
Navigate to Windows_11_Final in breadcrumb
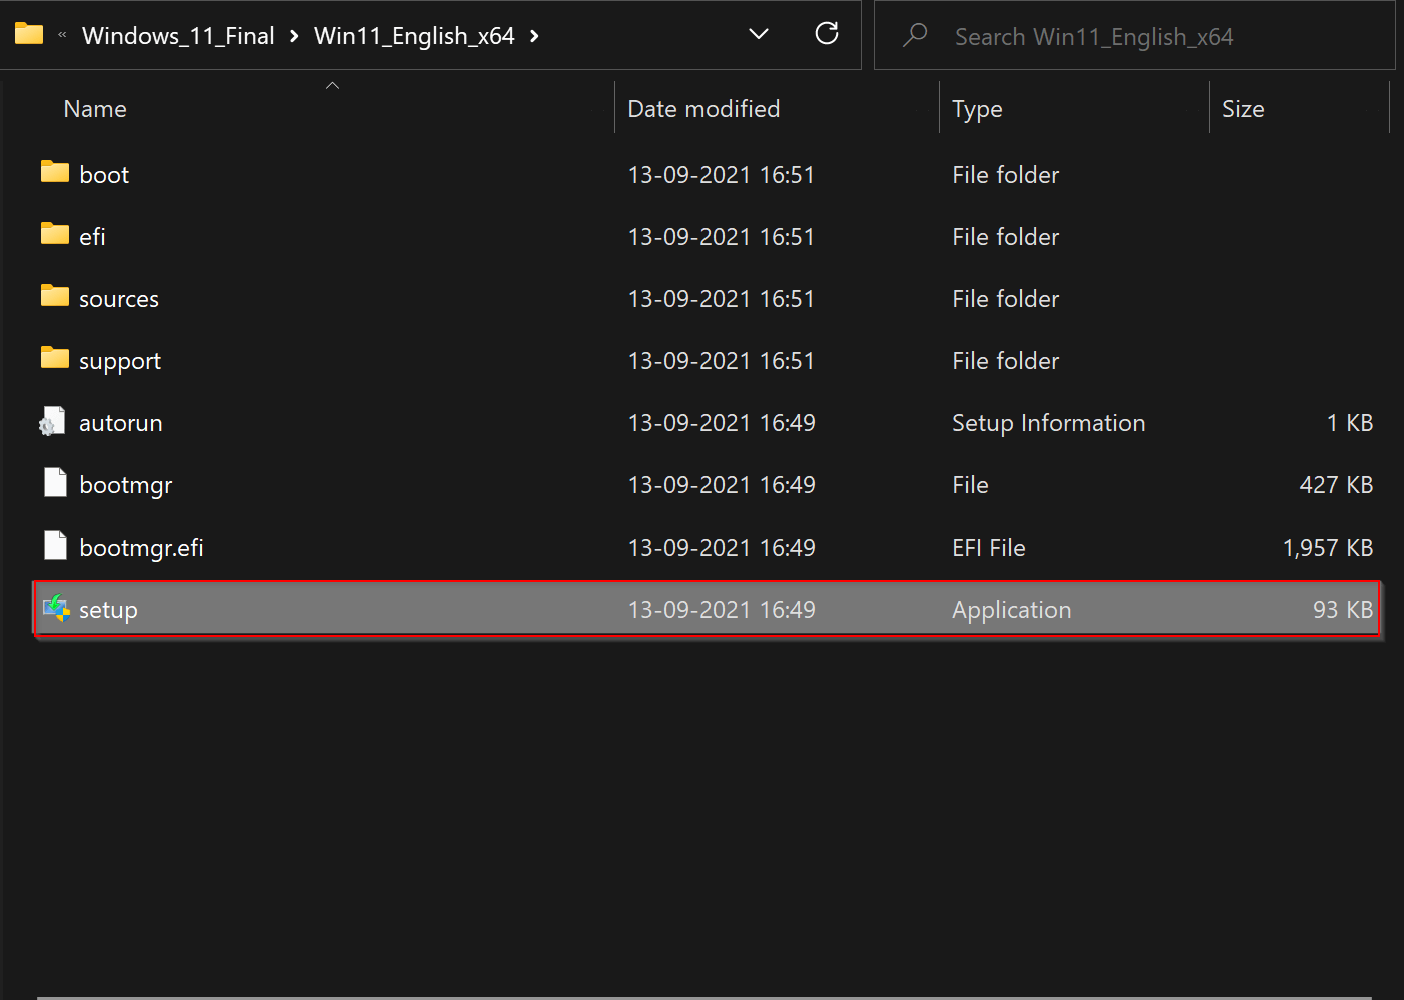tap(178, 36)
